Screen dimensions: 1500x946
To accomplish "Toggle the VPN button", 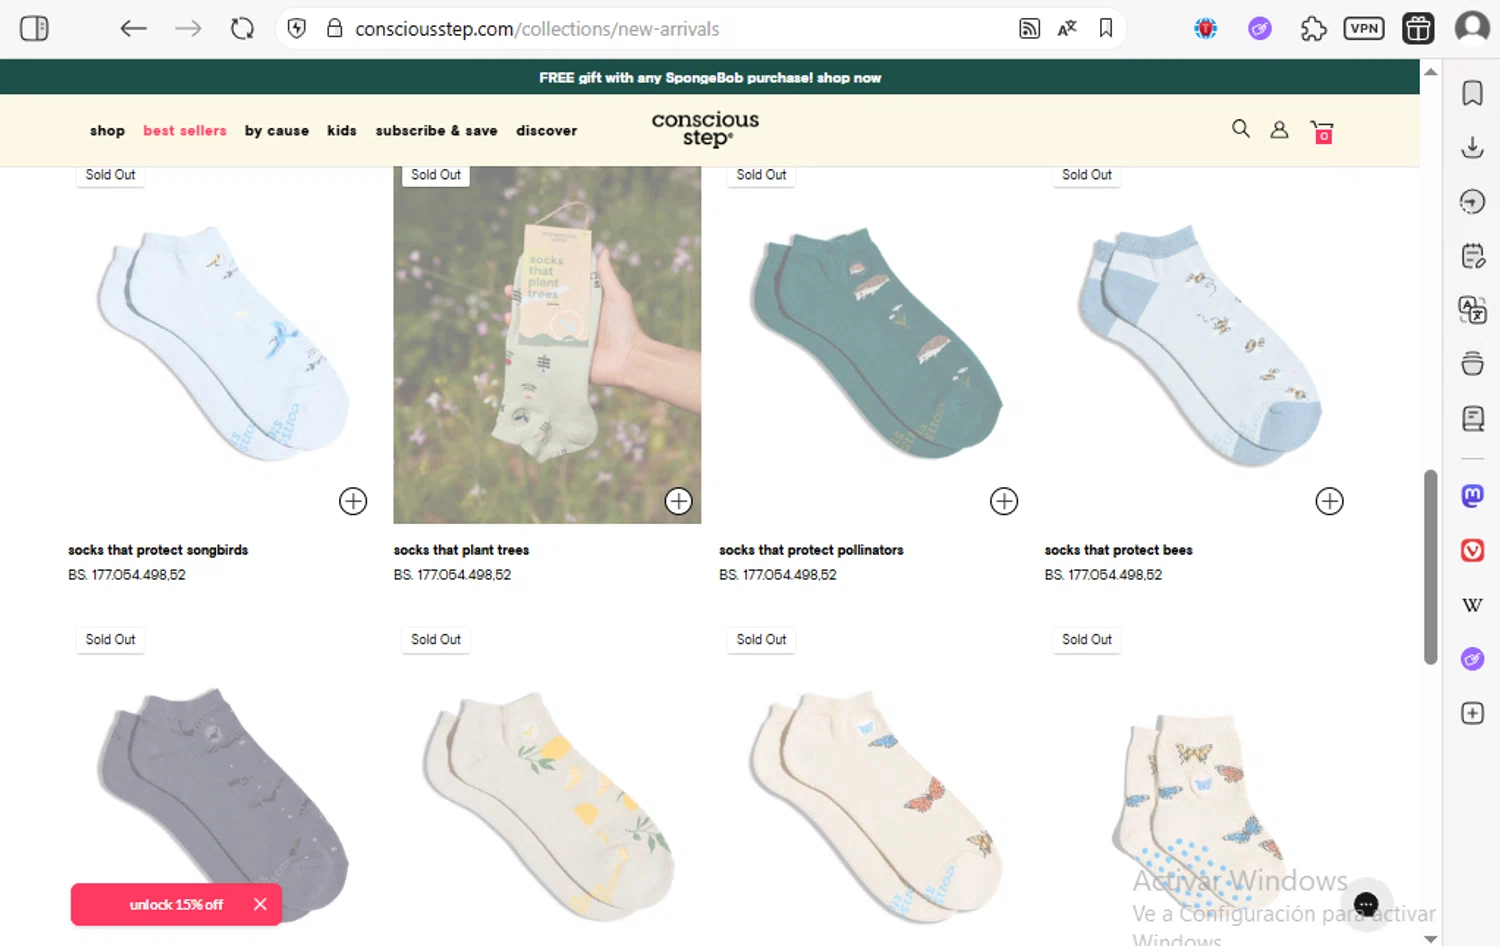I will (x=1364, y=28).
